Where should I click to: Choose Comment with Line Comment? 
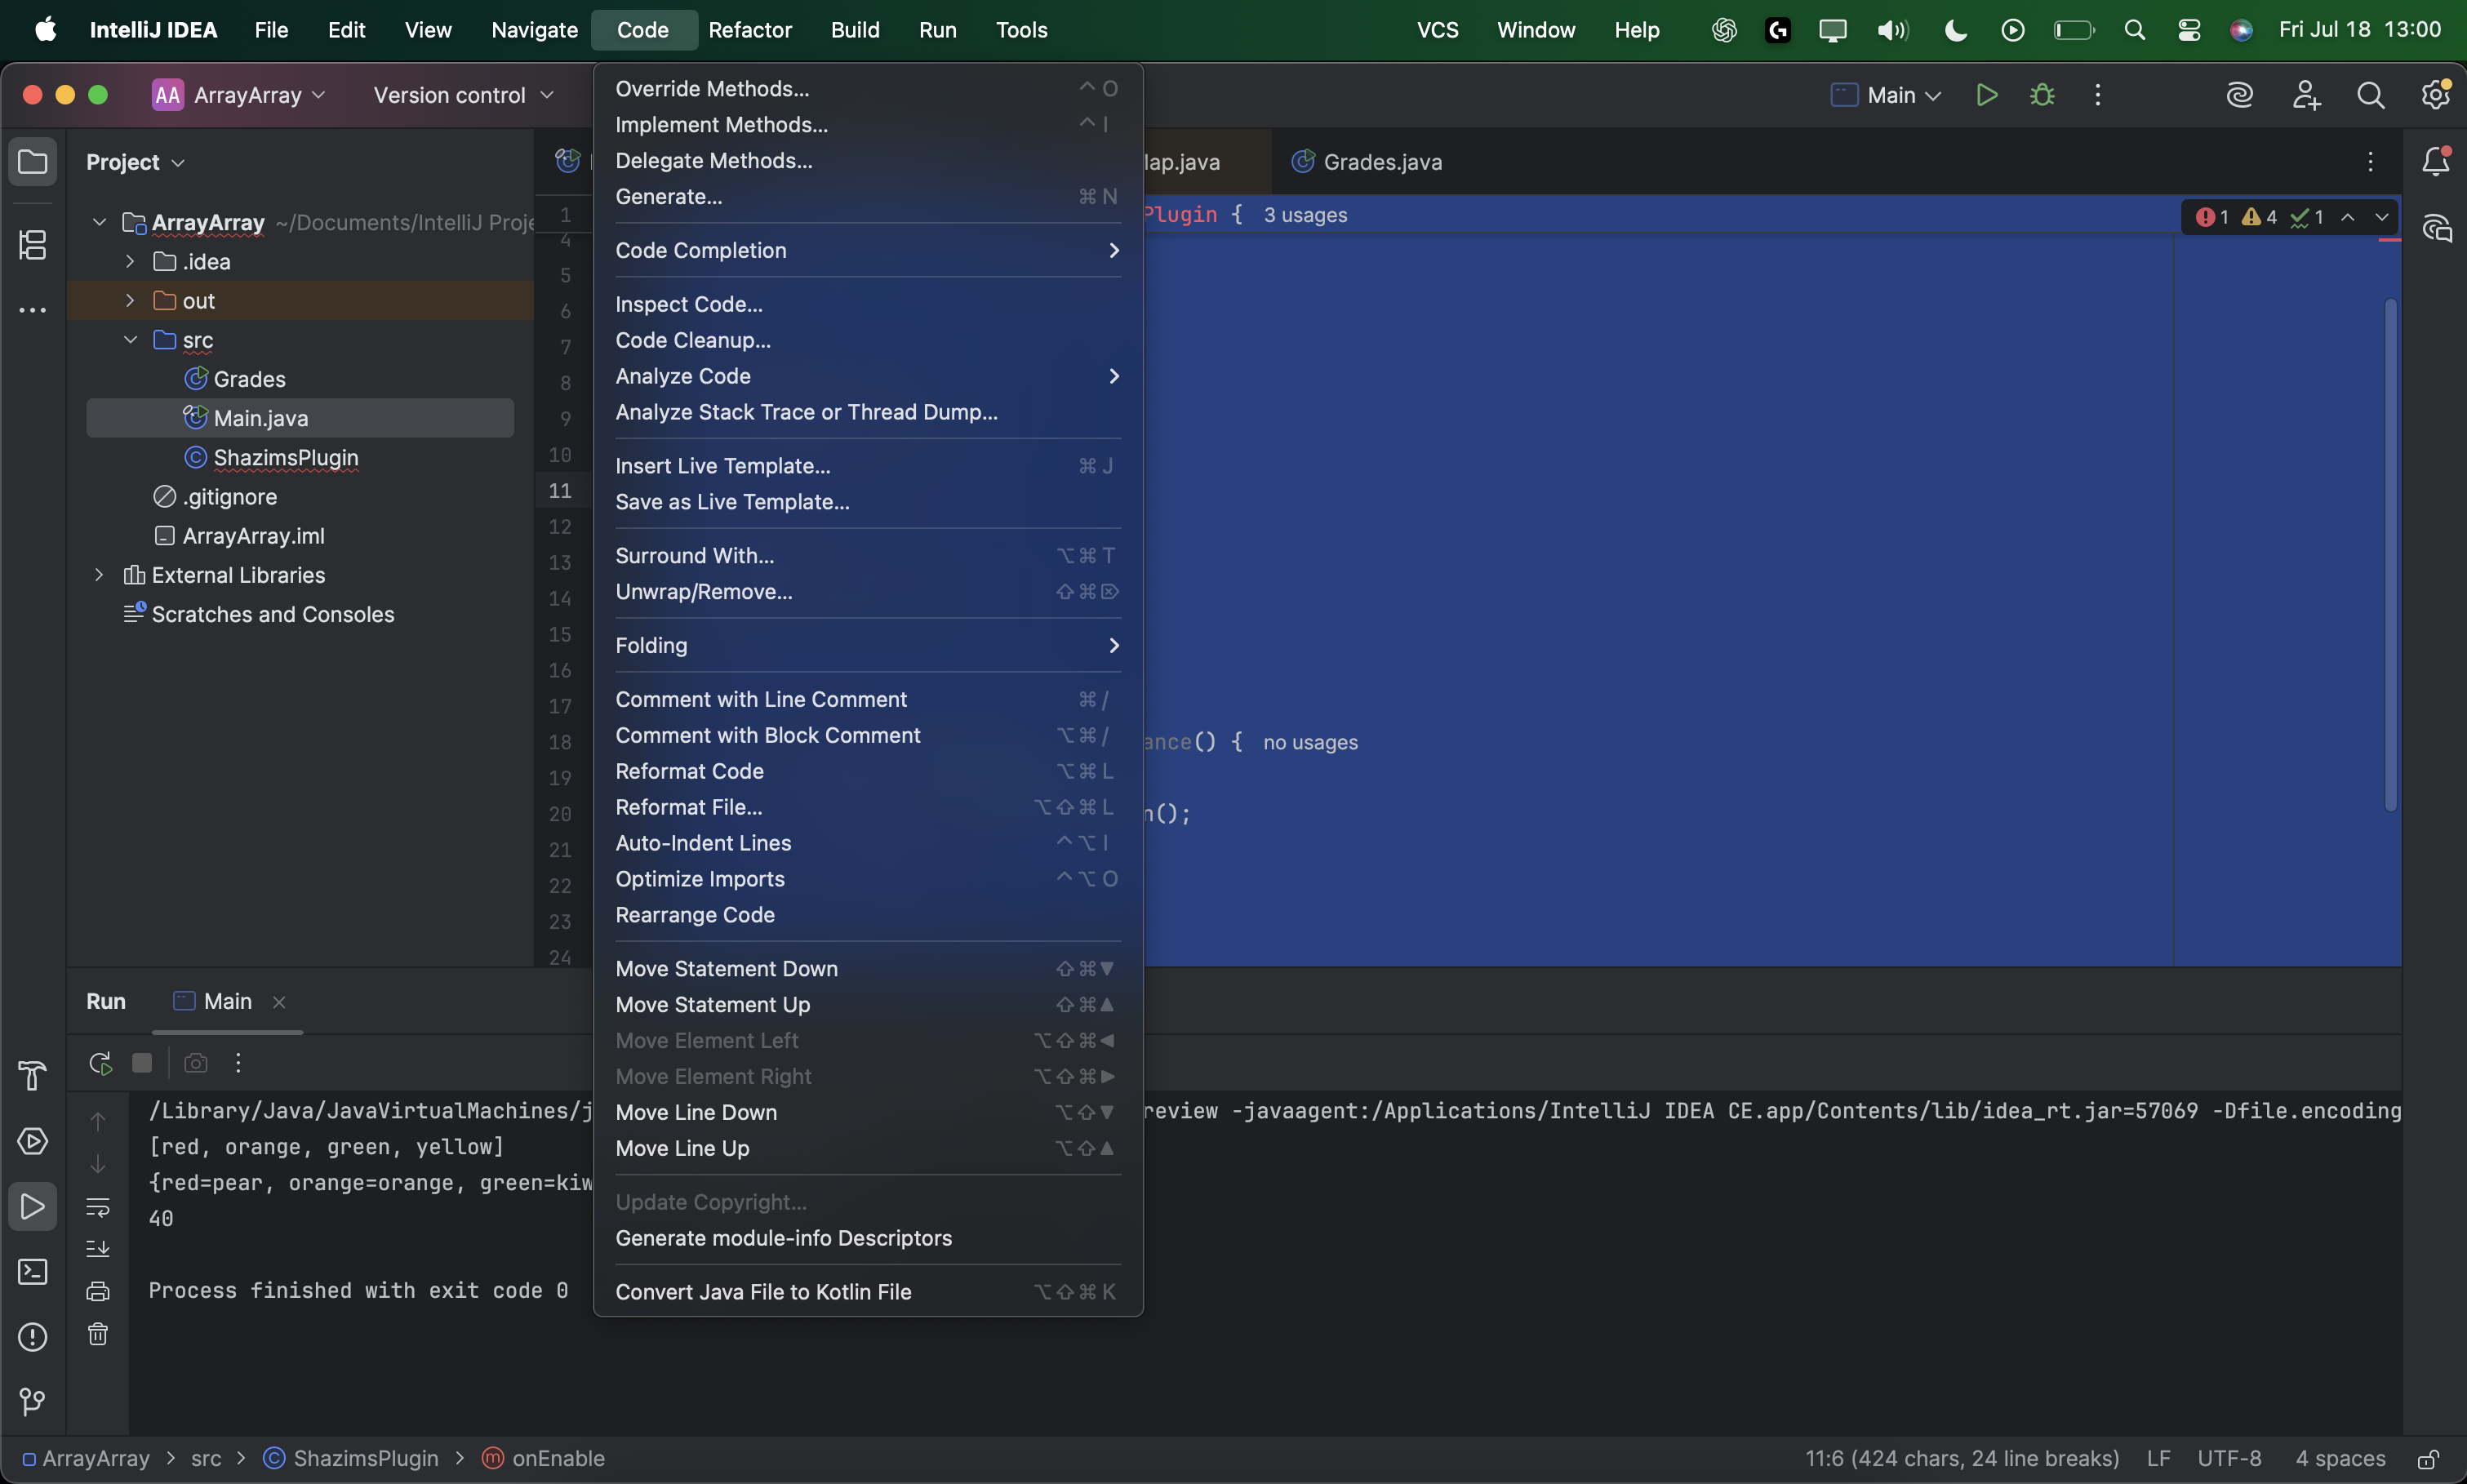pyautogui.click(x=867, y=699)
